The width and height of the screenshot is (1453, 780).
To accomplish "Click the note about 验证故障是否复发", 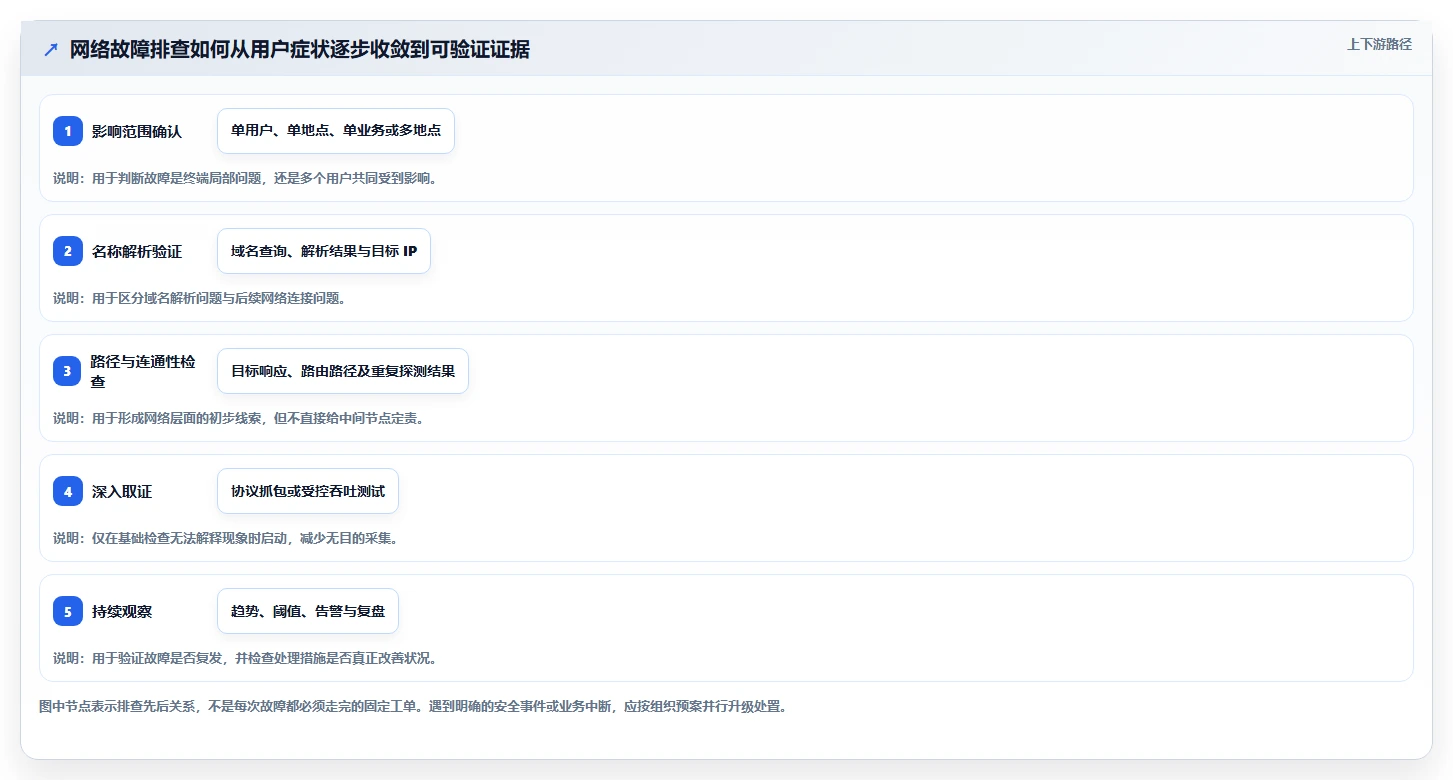I will [245, 658].
